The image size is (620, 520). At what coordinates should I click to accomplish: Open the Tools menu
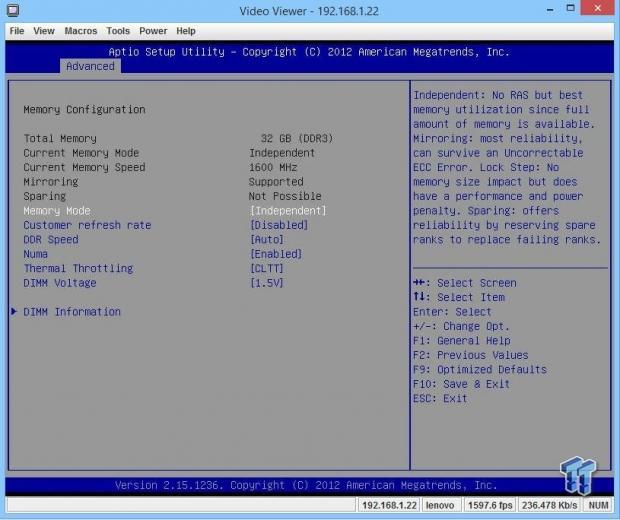(118, 31)
